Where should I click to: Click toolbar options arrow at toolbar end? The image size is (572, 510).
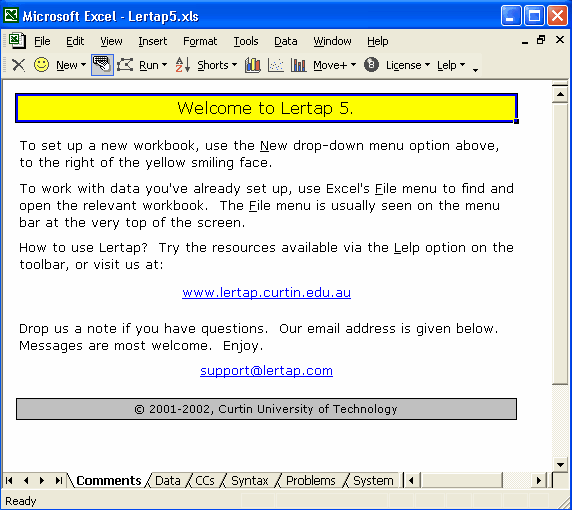click(x=475, y=69)
